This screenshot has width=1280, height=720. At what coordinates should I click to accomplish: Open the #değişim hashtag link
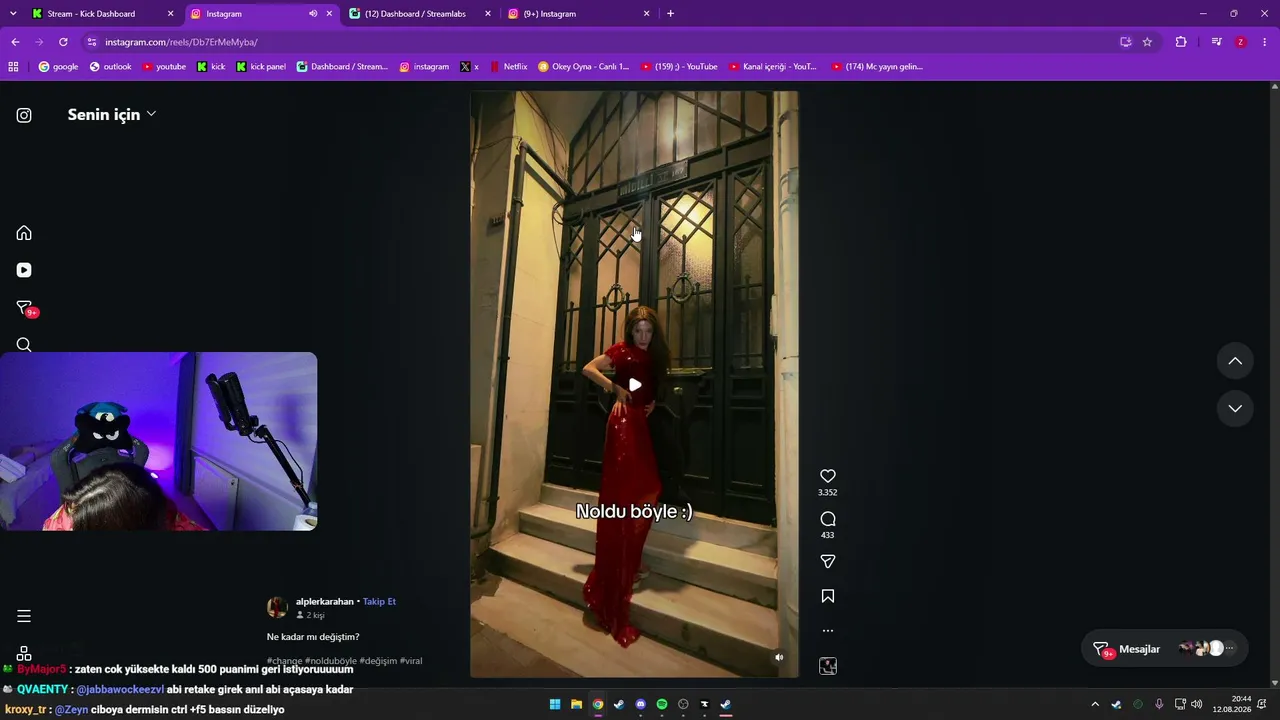click(378, 661)
